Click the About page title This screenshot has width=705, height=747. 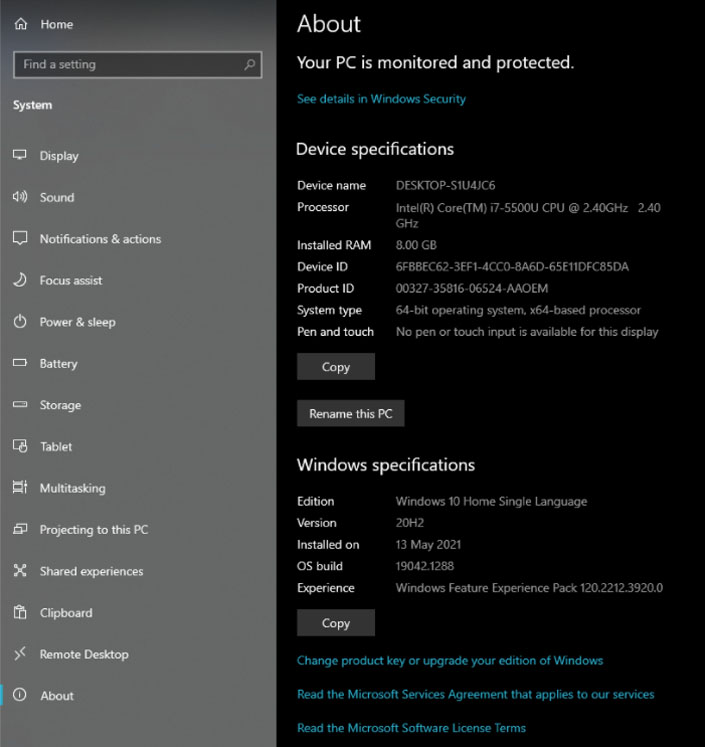pos(329,23)
